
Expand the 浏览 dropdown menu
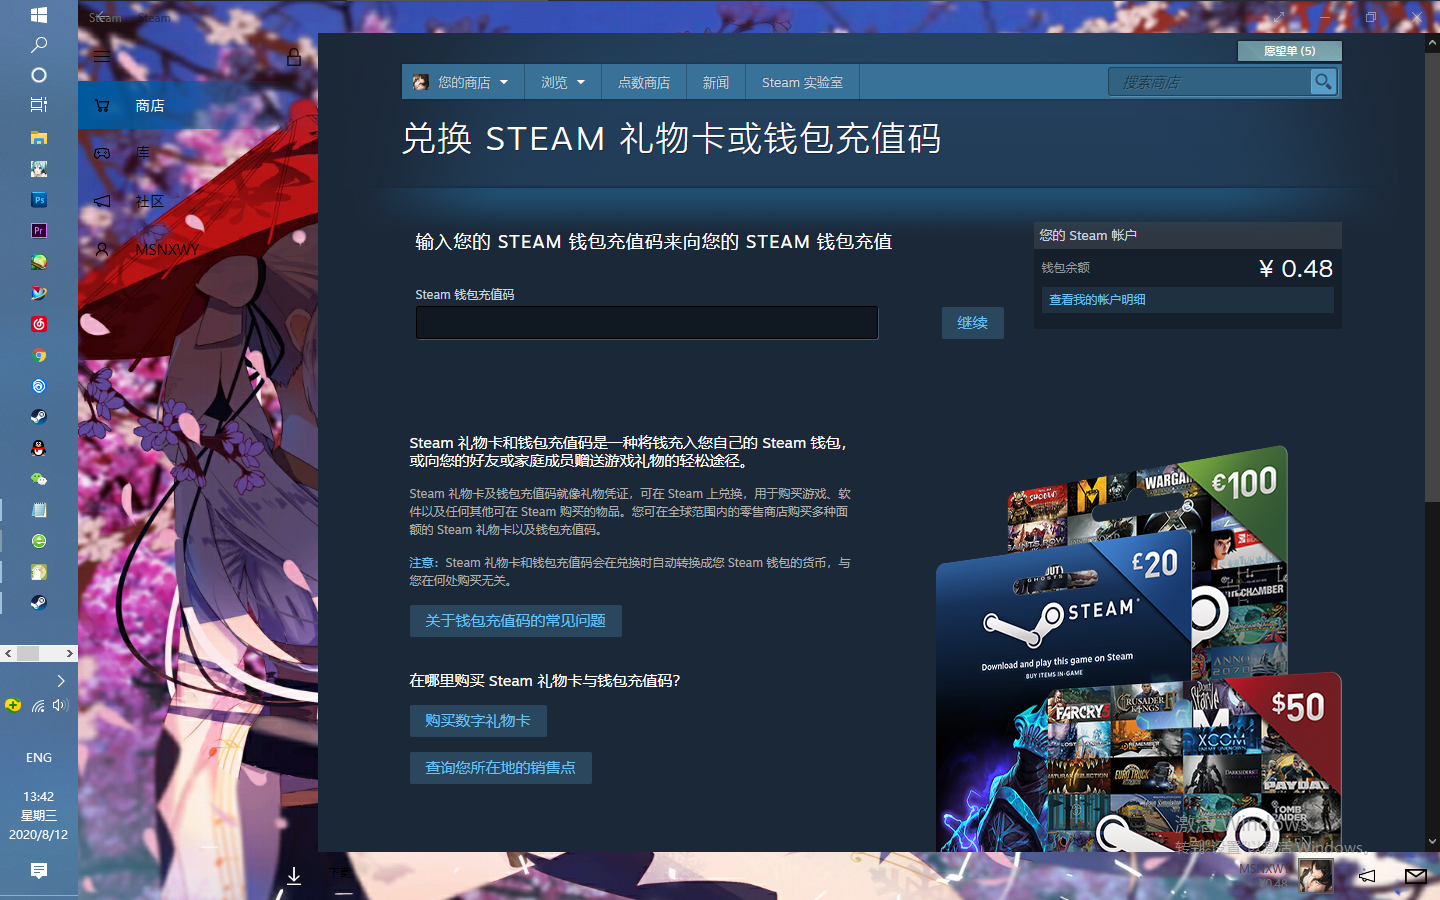563,82
